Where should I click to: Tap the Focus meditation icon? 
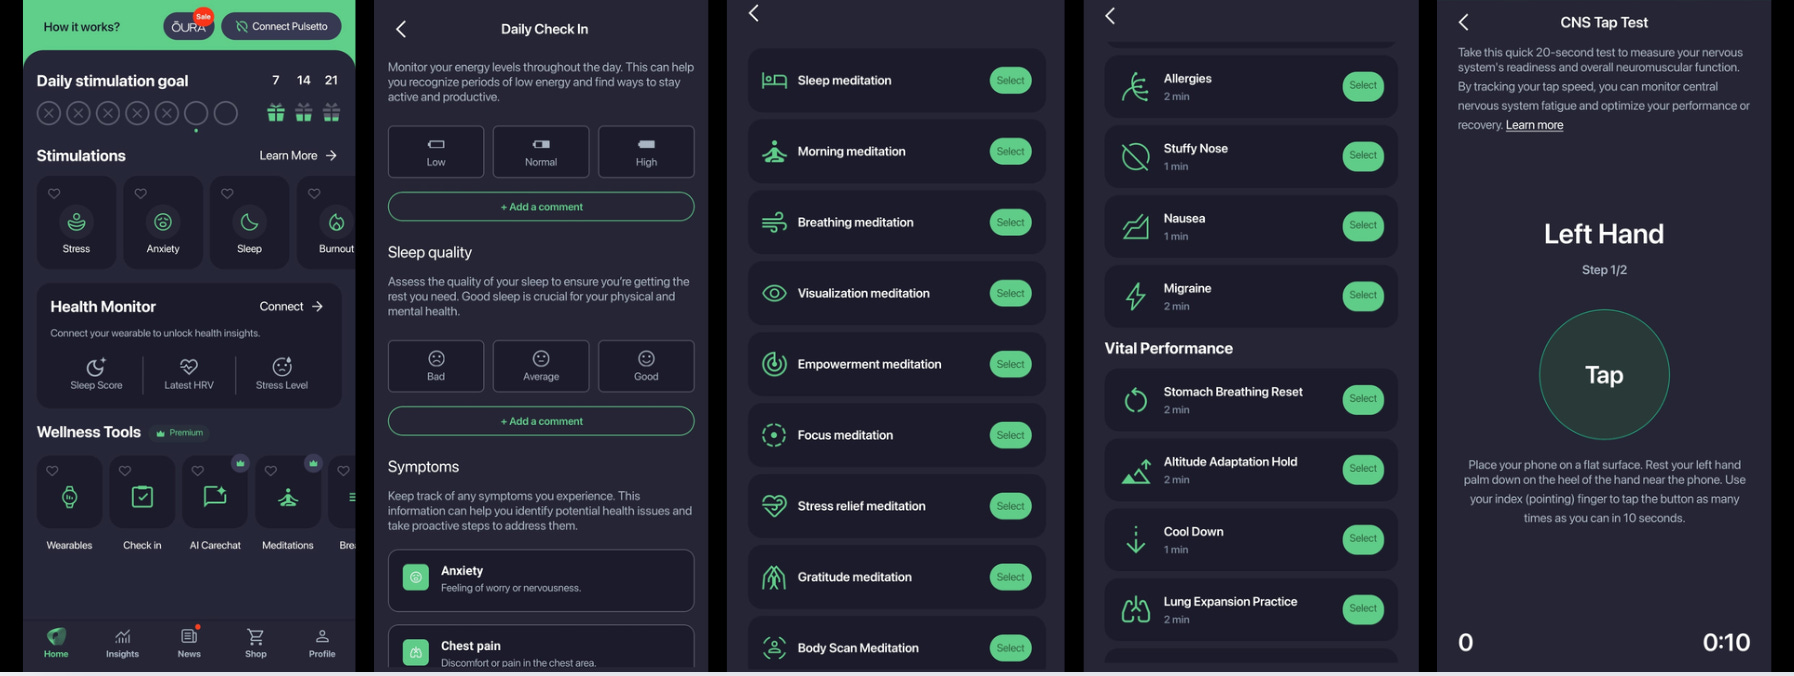pyautogui.click(x=774, y=435)
